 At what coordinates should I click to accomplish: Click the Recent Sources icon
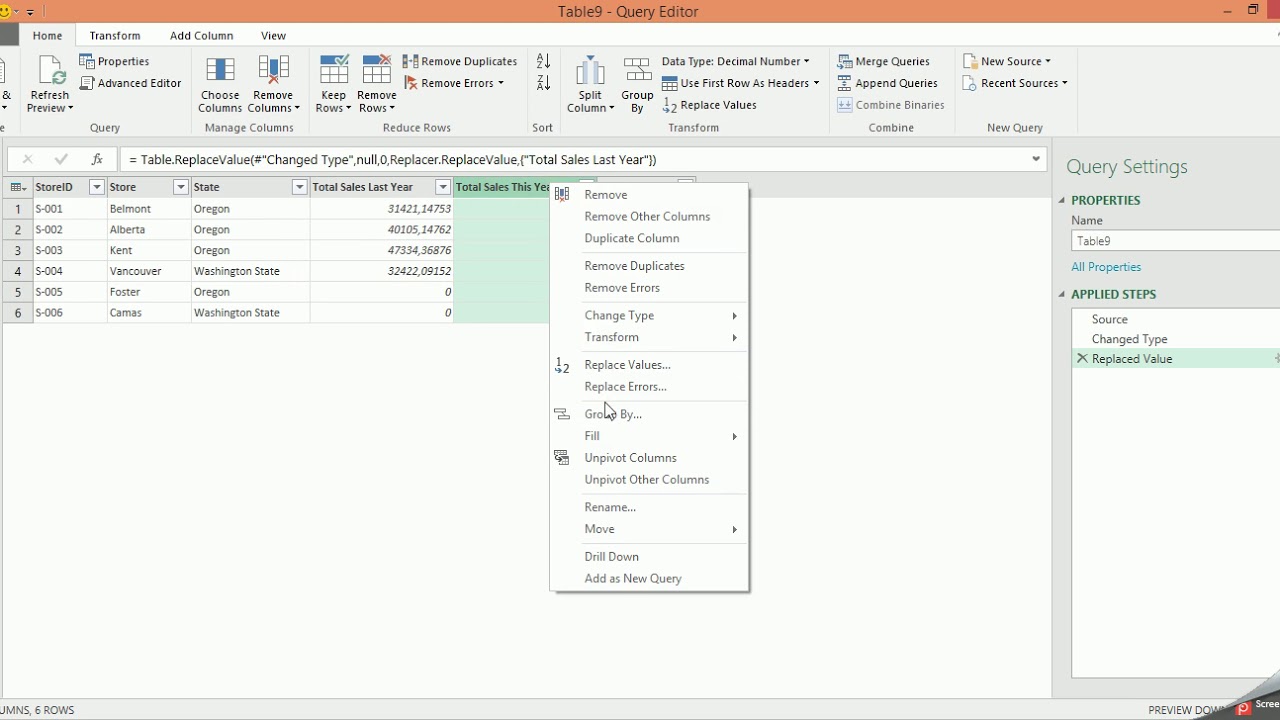tap(969, 84)
